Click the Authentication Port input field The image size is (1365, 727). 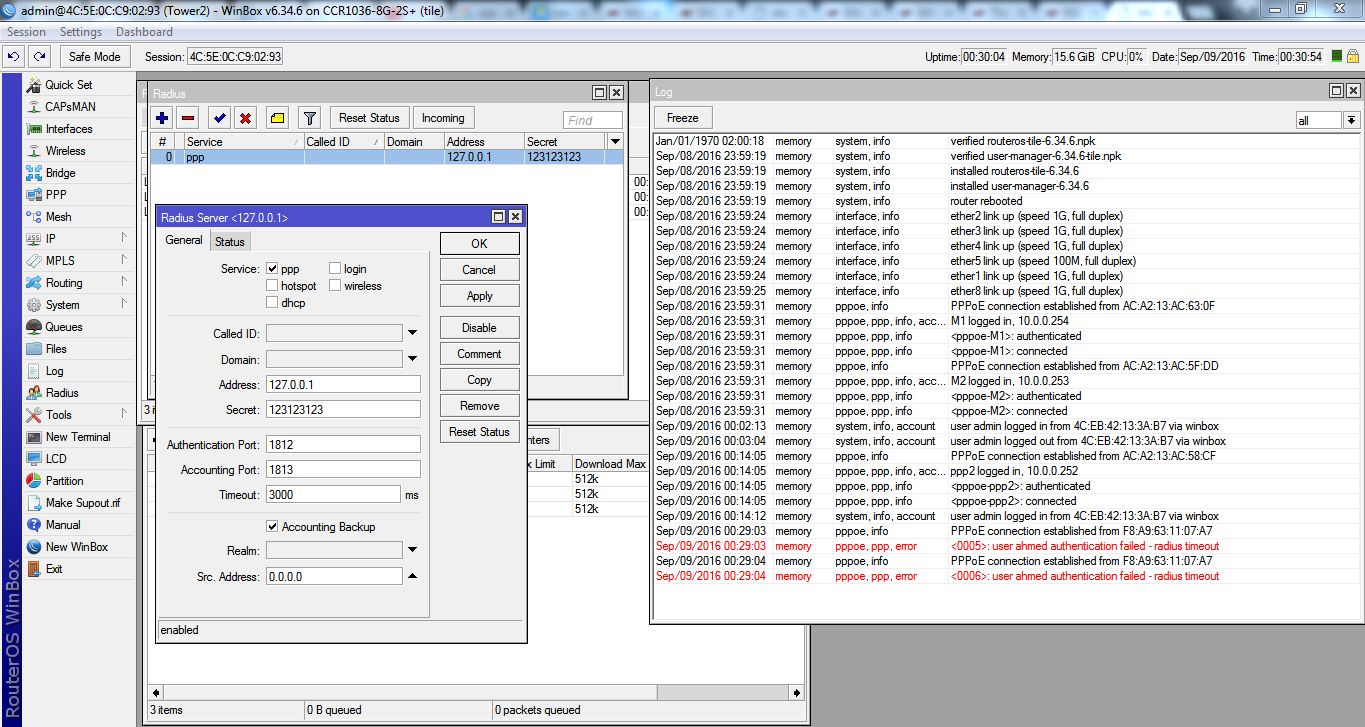[x=343, y=444]
